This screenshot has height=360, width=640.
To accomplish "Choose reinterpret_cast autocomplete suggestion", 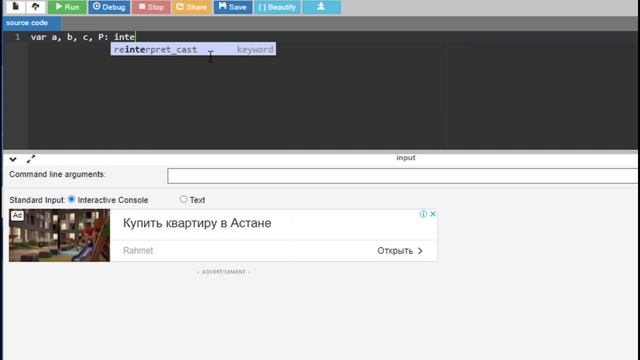I will point(193,49).
